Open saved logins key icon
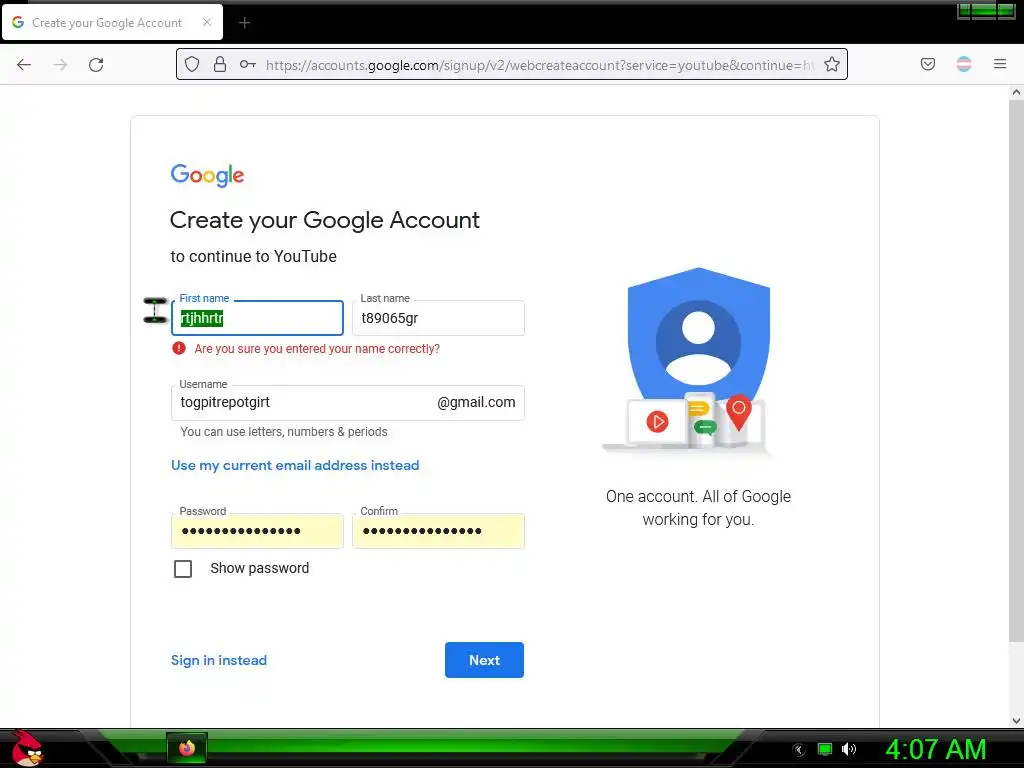 click(248, 64)
